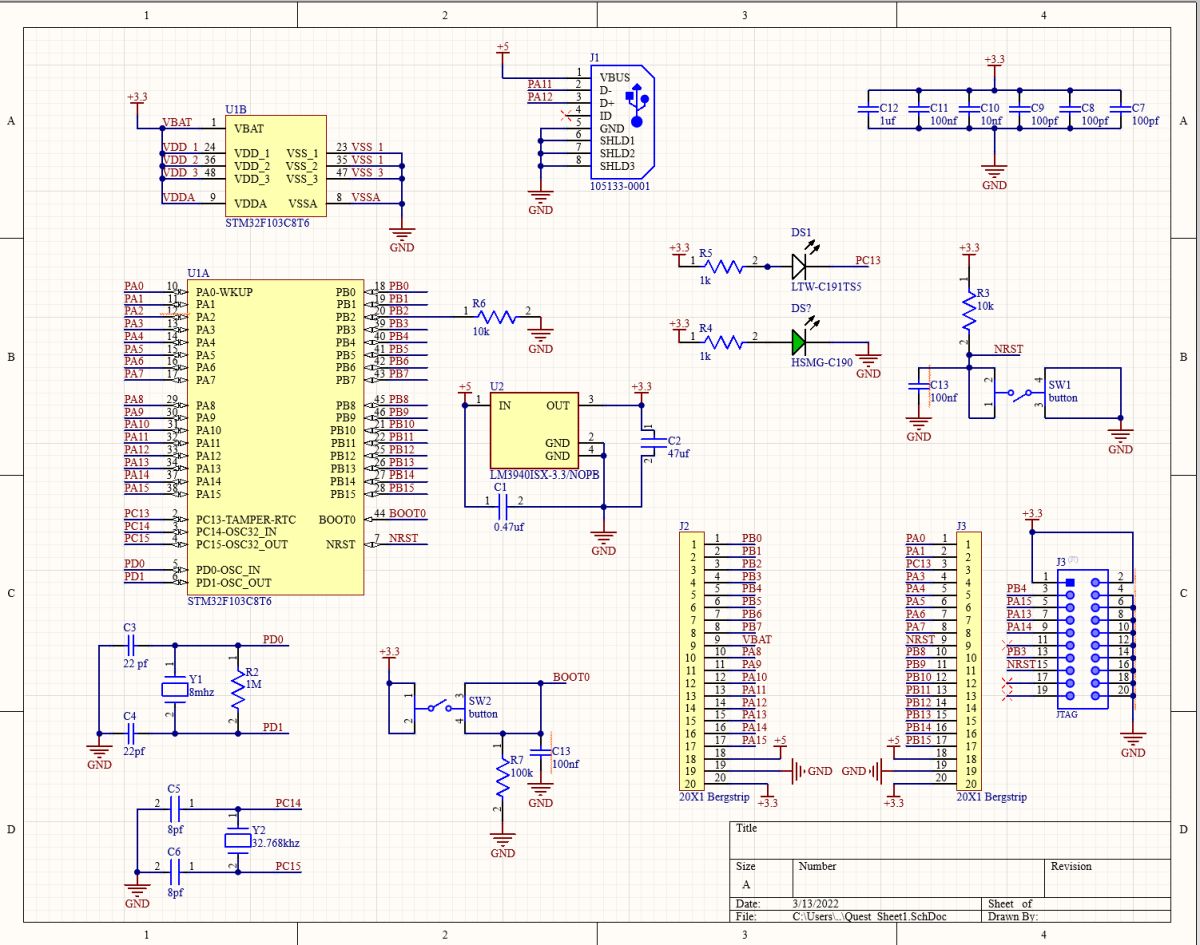Select the Y1 8mhz crystal symbol
This screenshot has width=1200, height=945.
tap(176, 690)
